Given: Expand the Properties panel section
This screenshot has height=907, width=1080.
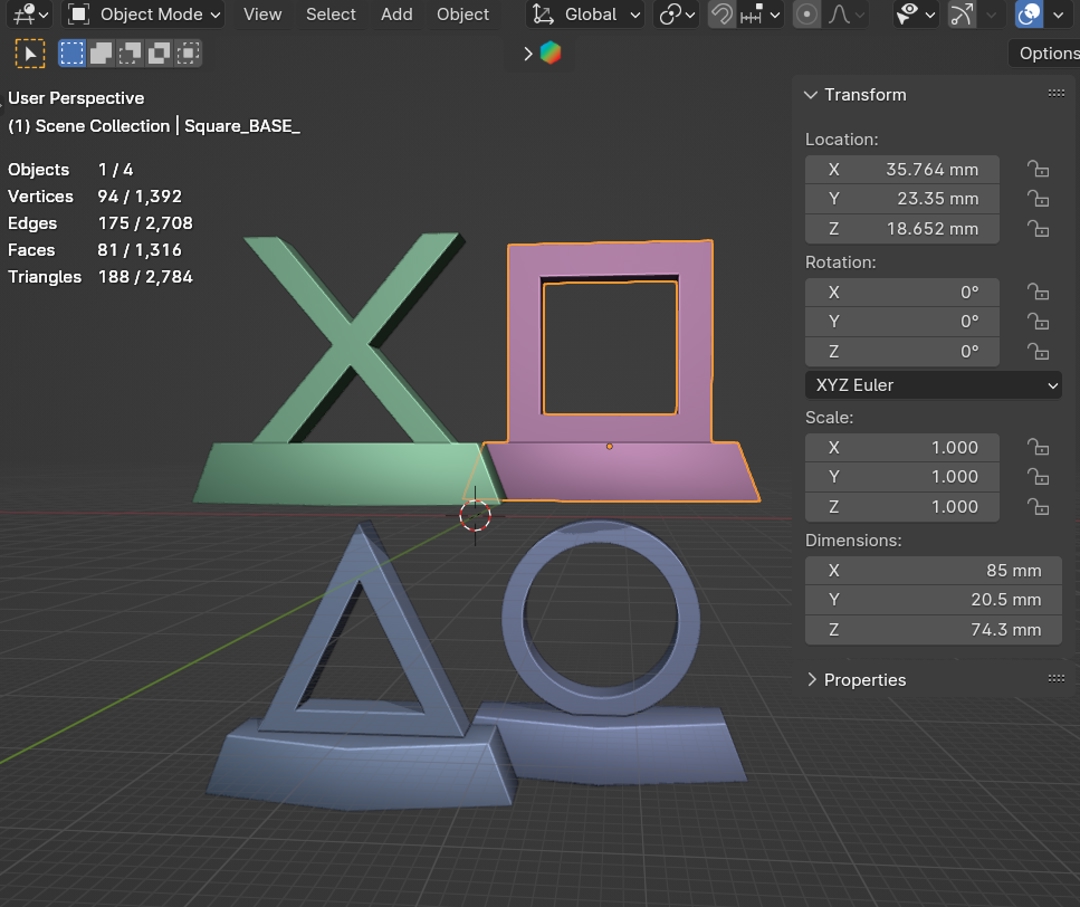Looking at the screenshot, I should (864, 680).
